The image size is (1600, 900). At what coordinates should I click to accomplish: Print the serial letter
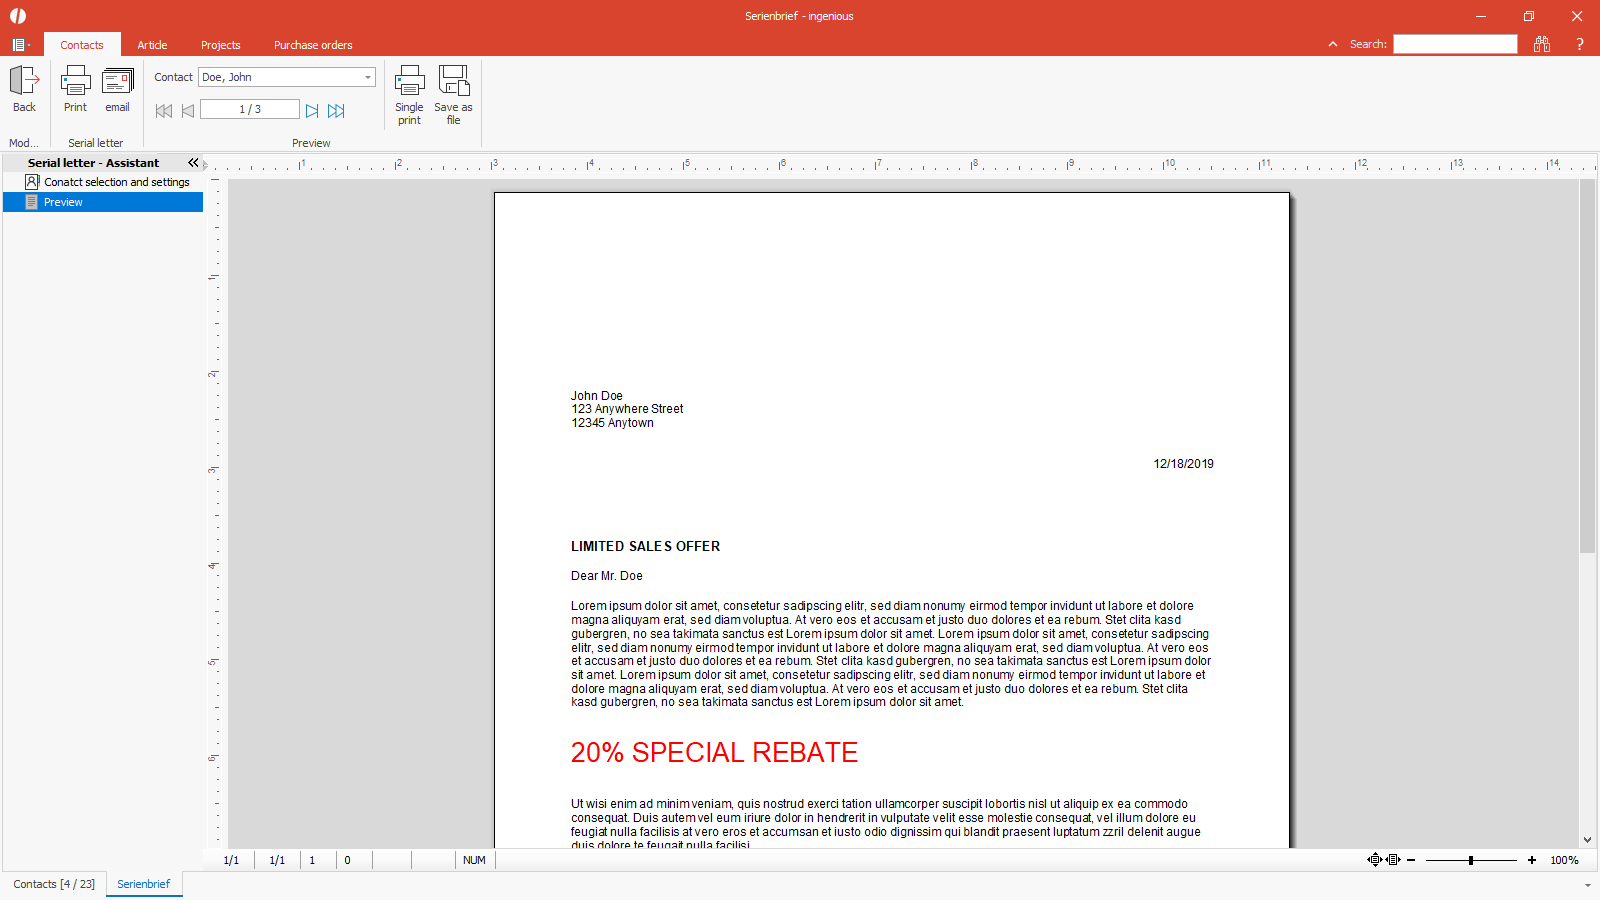point(75,81)
